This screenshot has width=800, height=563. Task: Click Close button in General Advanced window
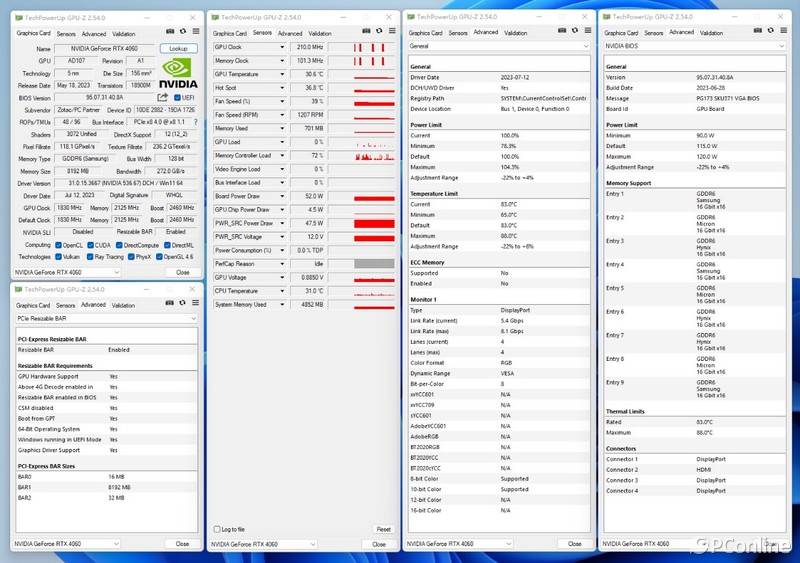(x=574, y=544)
